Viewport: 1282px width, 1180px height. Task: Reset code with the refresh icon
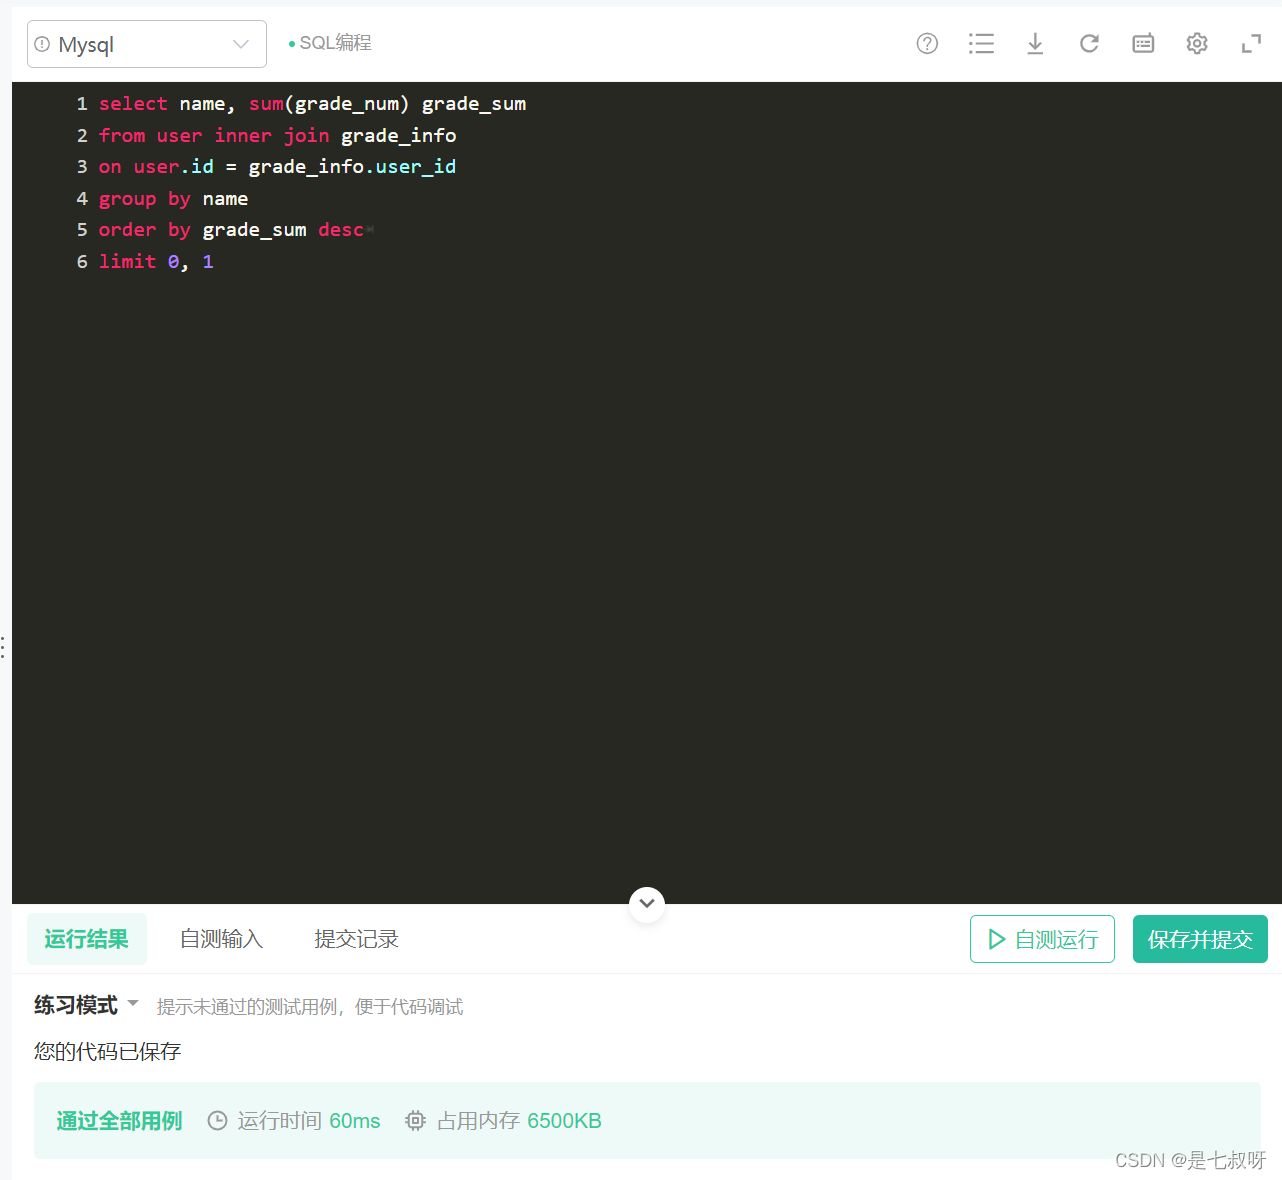point(1089,43)
